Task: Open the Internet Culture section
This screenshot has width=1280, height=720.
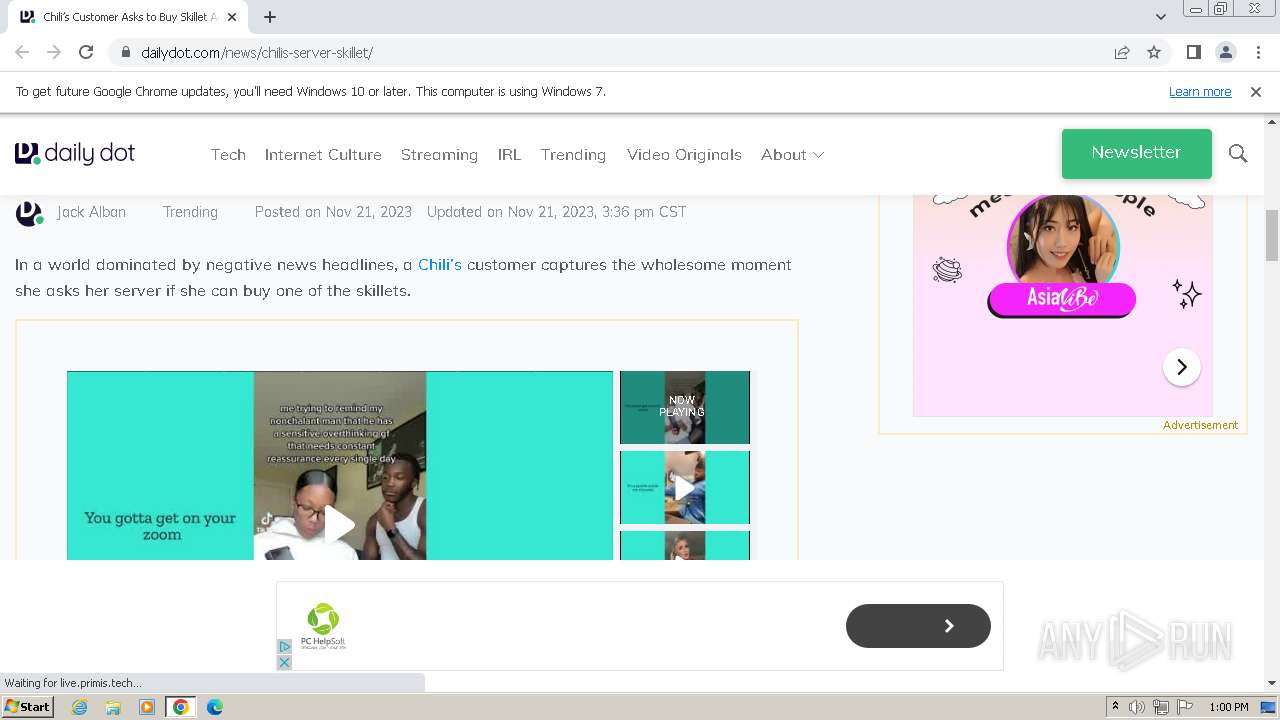Action: pos(323,154)
